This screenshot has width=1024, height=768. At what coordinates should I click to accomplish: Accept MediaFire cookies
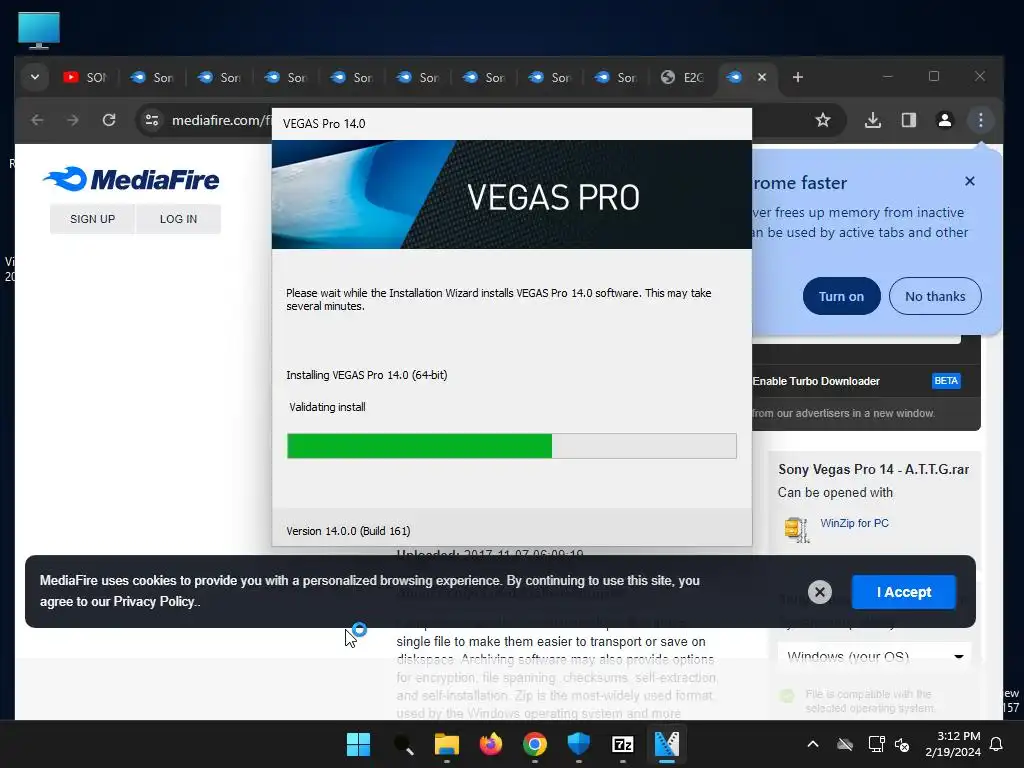903,592
